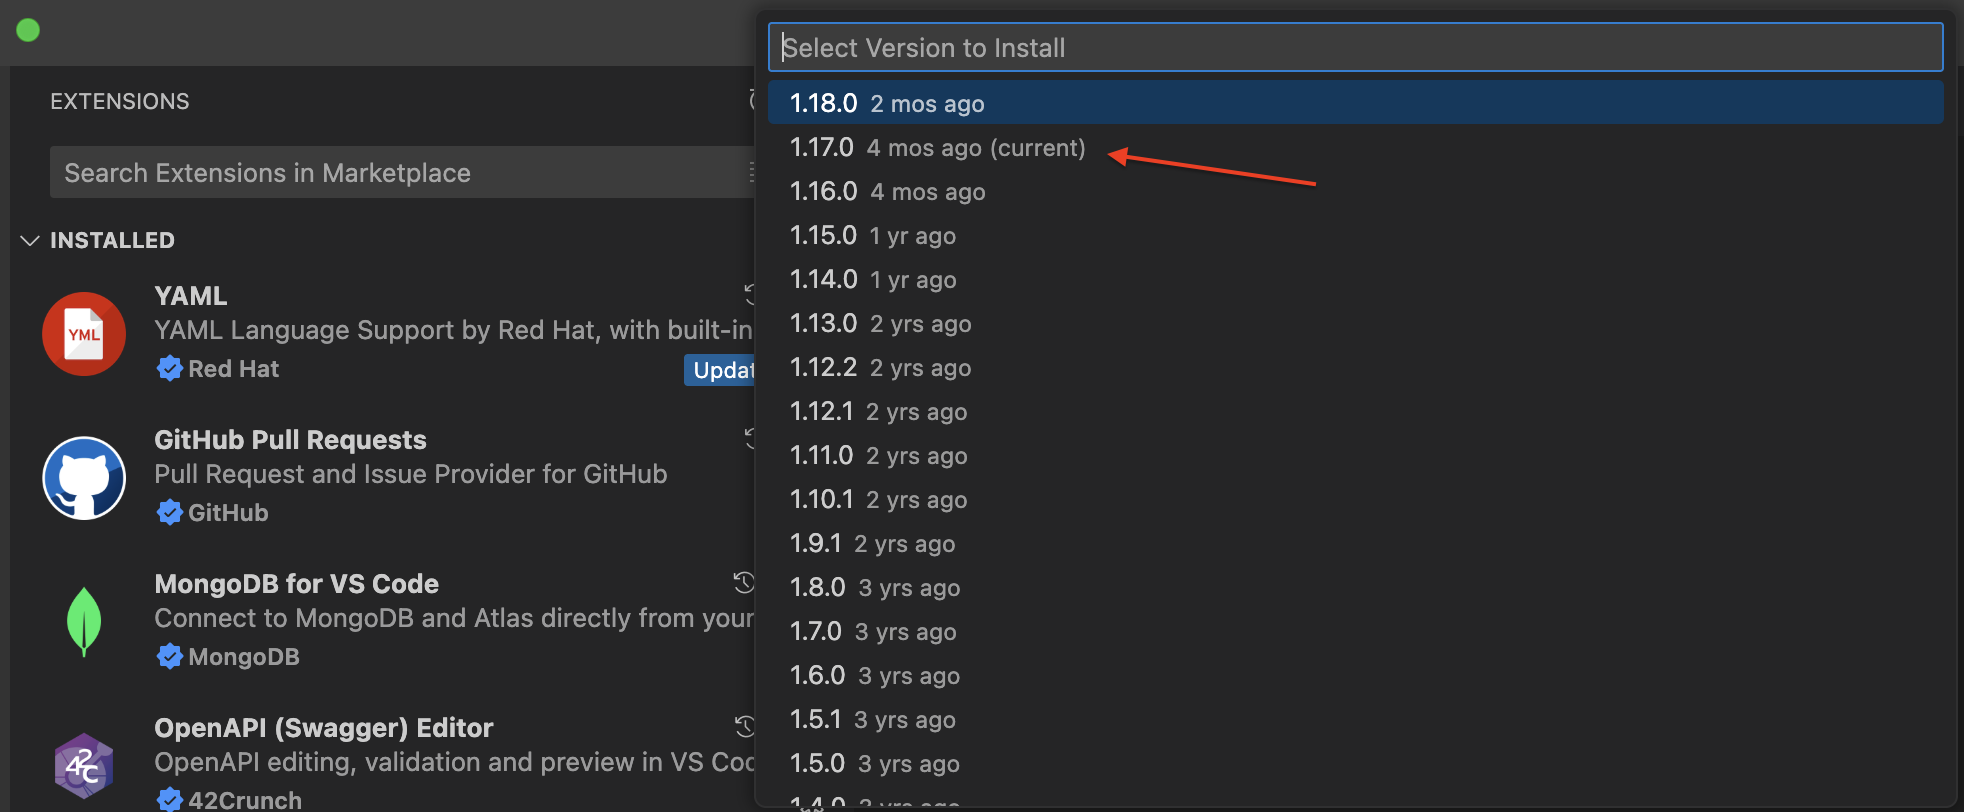Select version 1.14.0
Image resolution: width=1964 pixels, height=812 pixels.
(1355, 279)
